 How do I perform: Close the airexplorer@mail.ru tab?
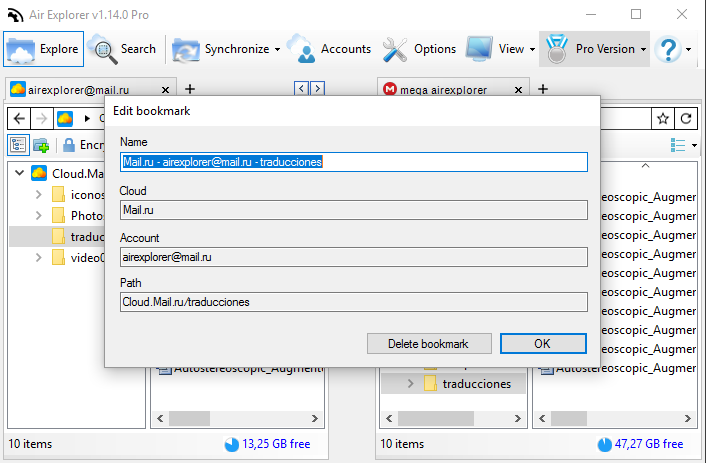pyautogui.click(x=165, y=90)
